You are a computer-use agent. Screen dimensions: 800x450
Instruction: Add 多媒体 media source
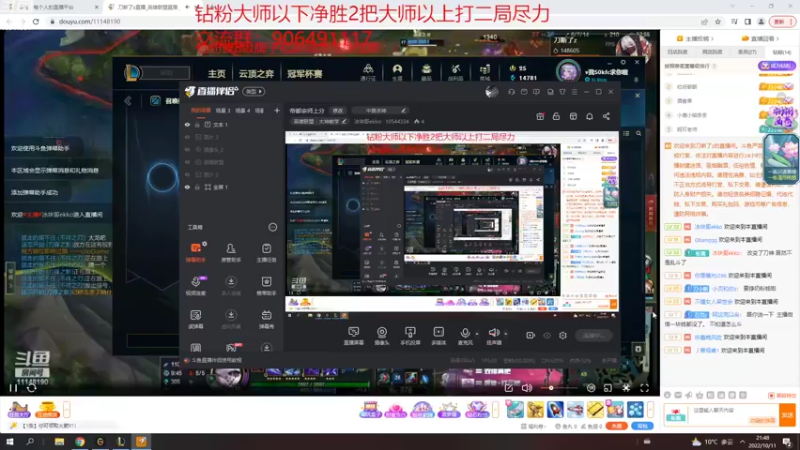tap(438, 336)
